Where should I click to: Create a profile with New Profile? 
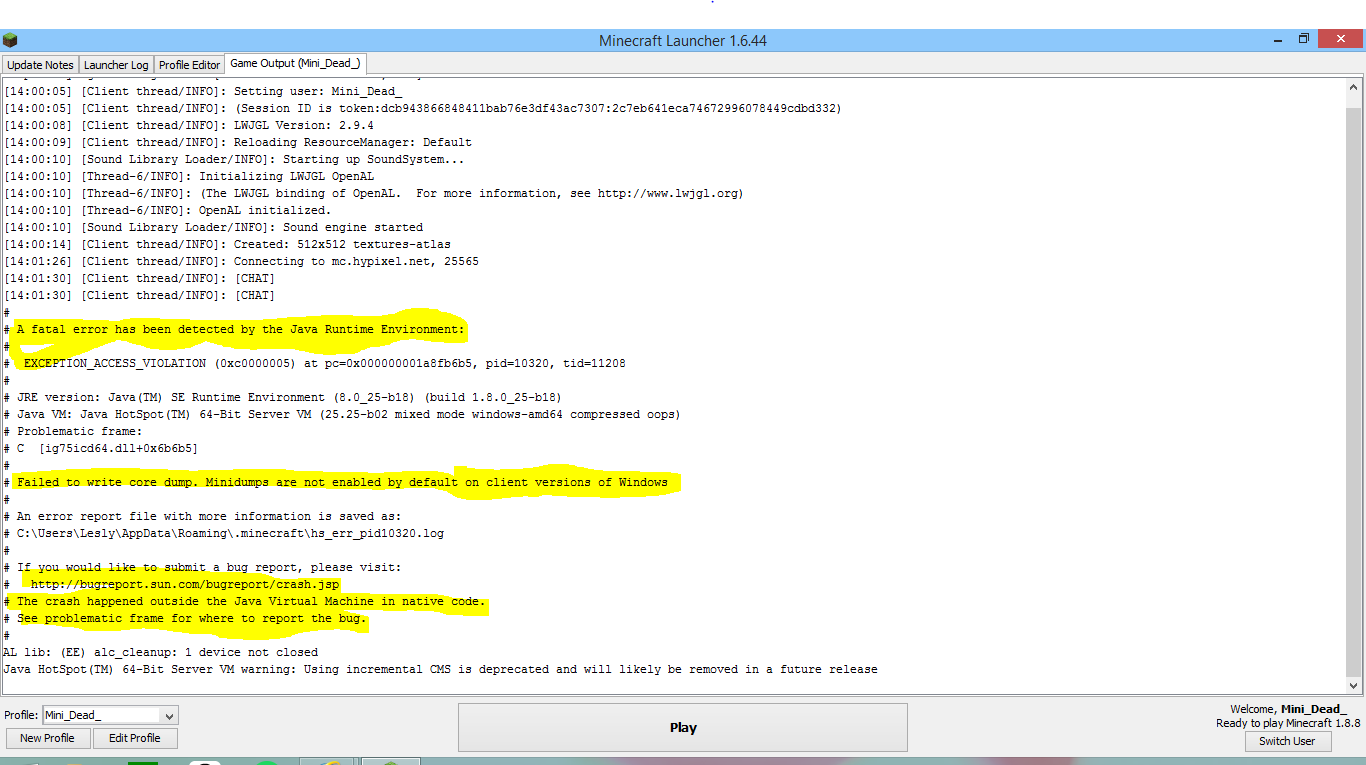click(47, 738)
